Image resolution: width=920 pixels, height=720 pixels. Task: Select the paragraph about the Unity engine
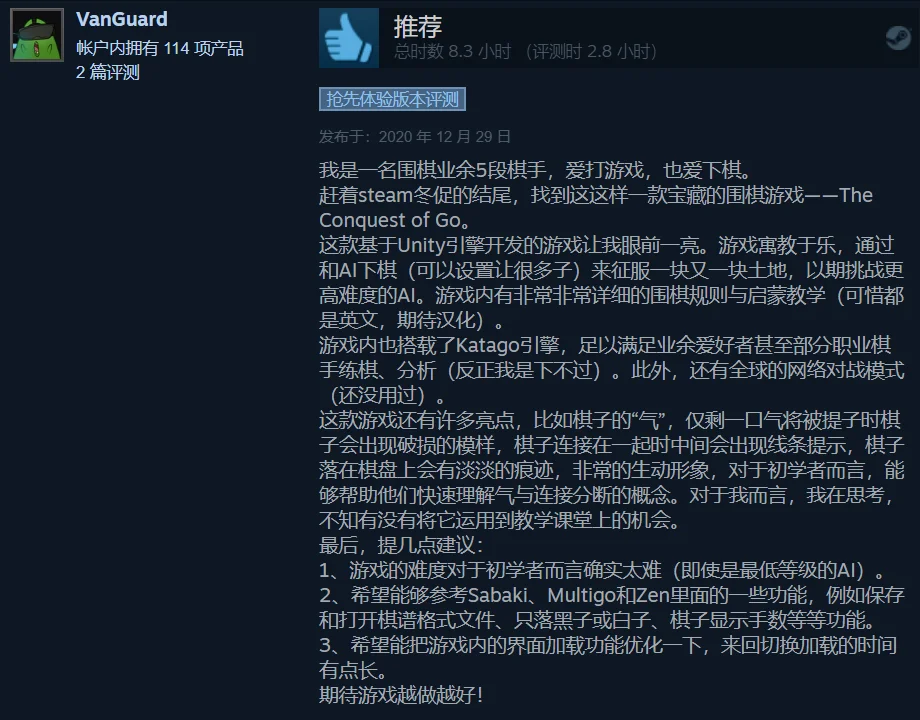coord(612,282)
